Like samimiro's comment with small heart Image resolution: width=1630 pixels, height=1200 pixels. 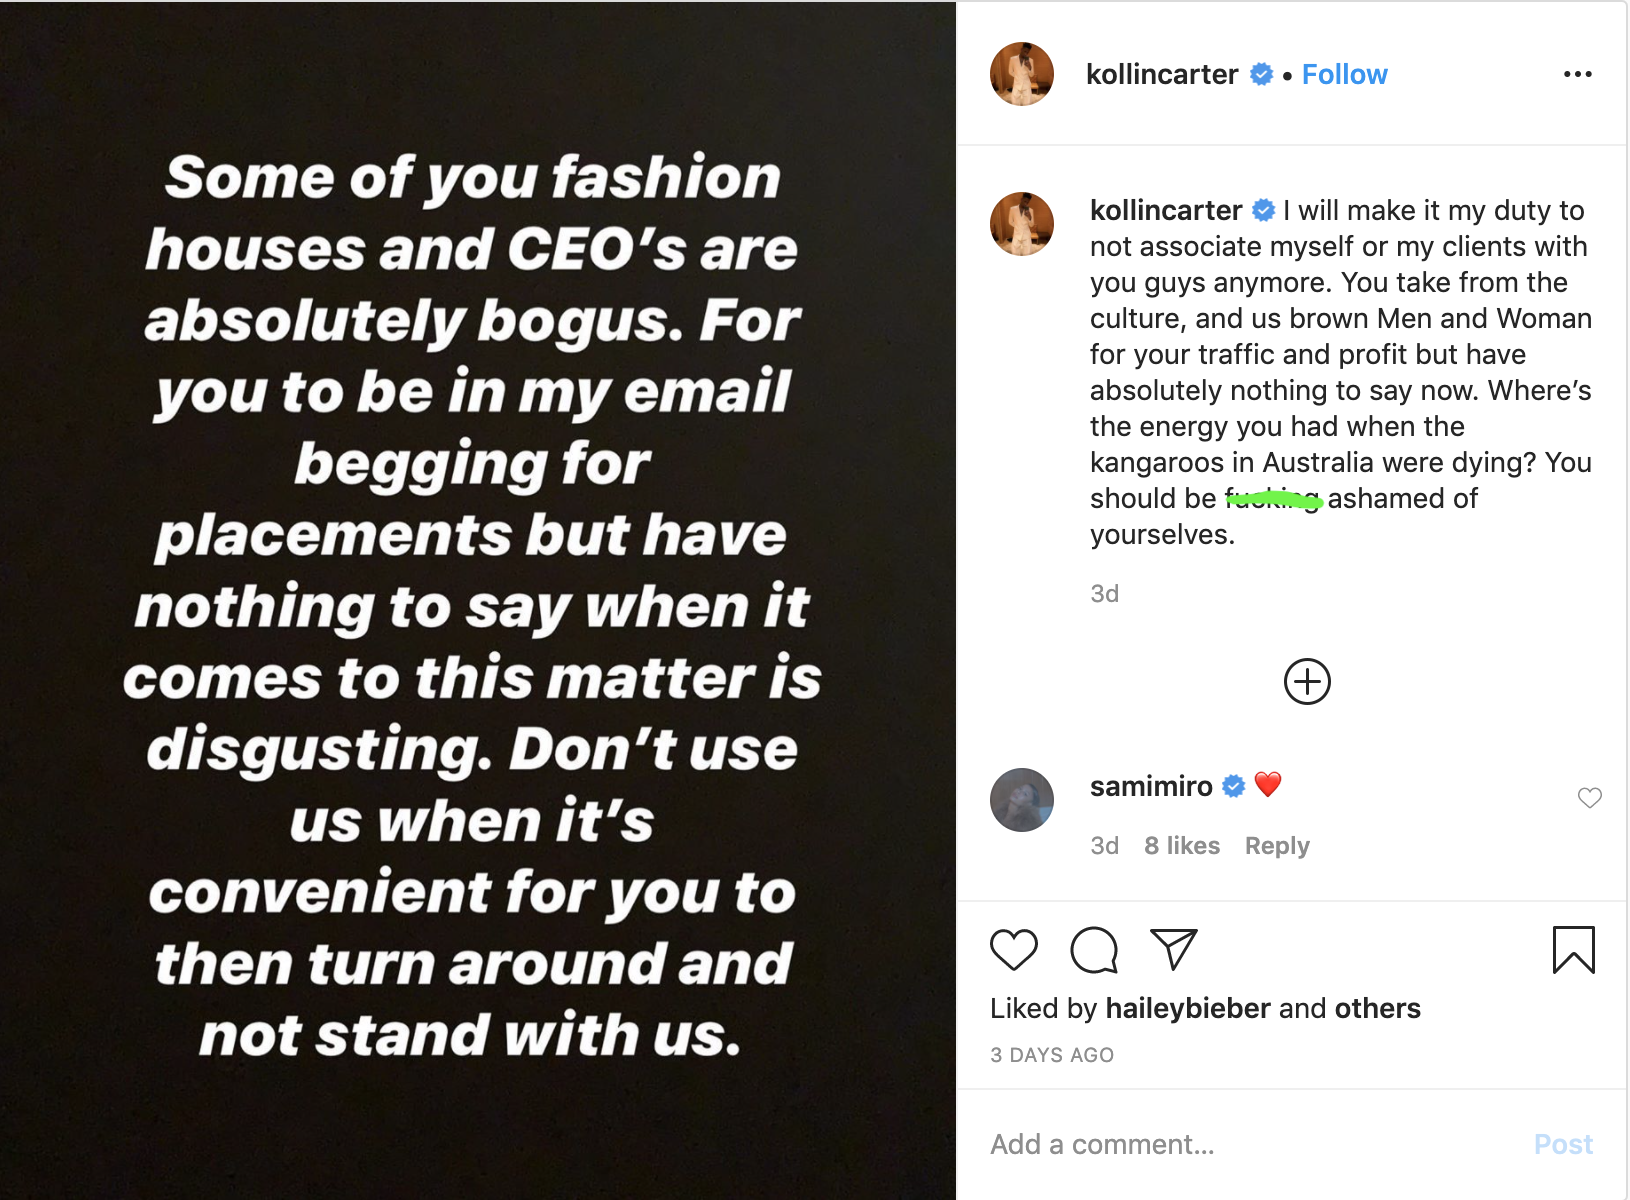pos(1589,798)
